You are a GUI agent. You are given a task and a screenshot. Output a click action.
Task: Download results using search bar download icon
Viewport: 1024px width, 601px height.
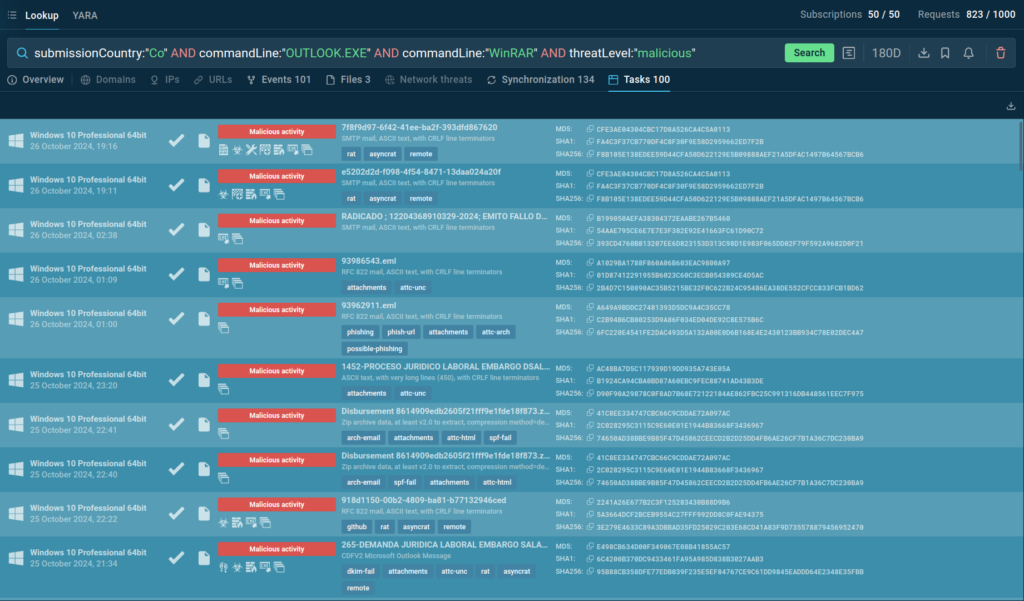923,53
